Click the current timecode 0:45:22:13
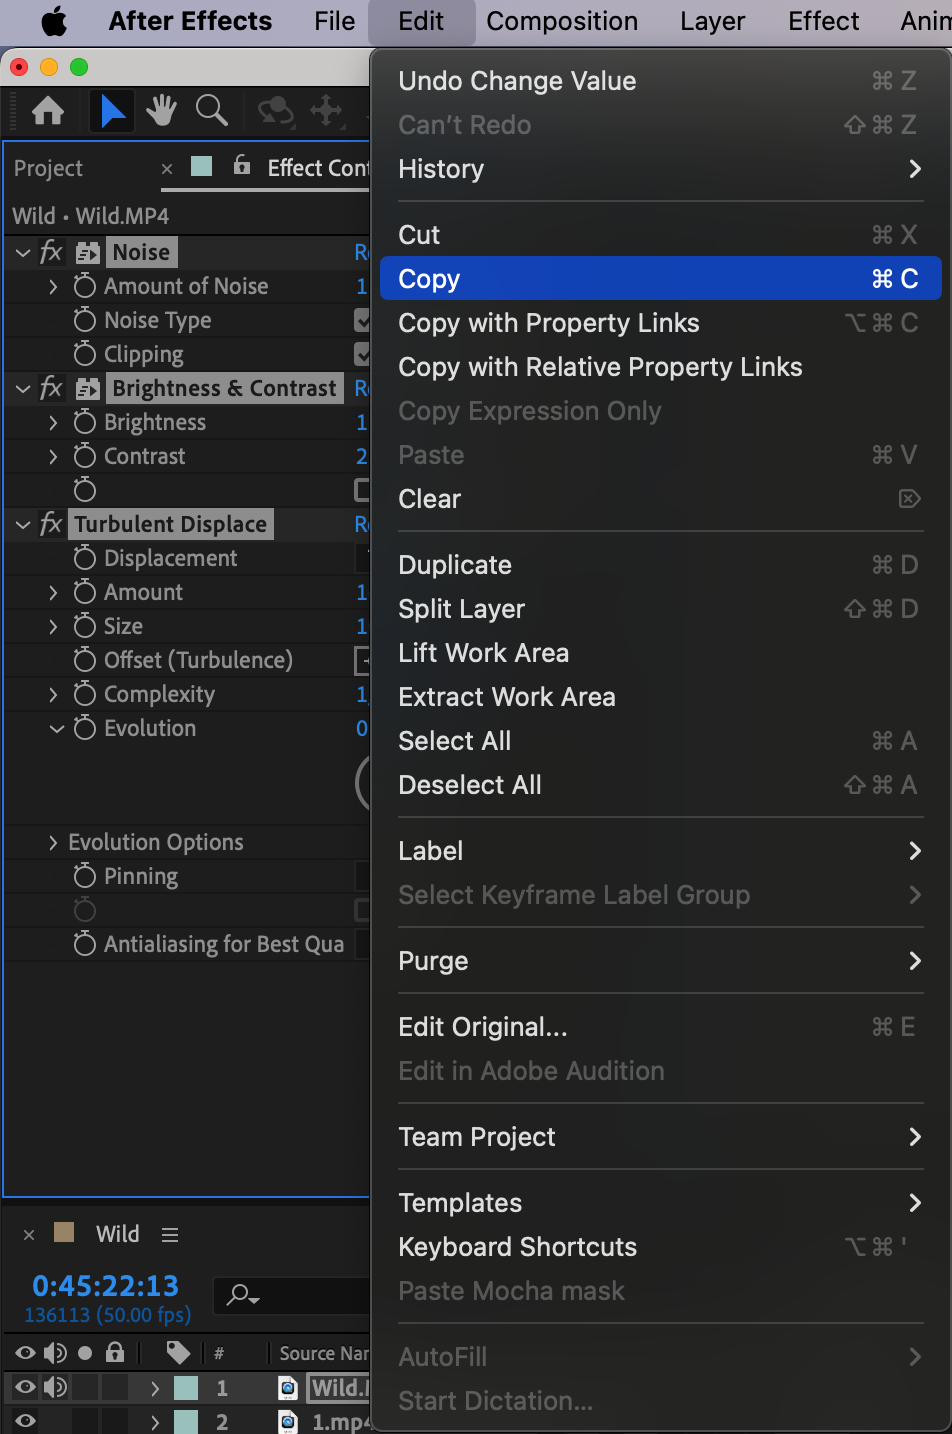The image size is (952, 1434). pos(105,1285)
